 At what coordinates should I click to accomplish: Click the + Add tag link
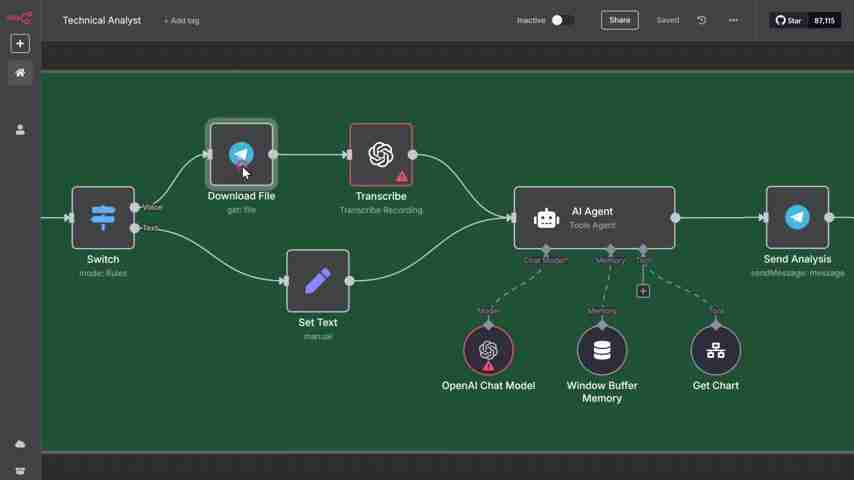[181, 21]
